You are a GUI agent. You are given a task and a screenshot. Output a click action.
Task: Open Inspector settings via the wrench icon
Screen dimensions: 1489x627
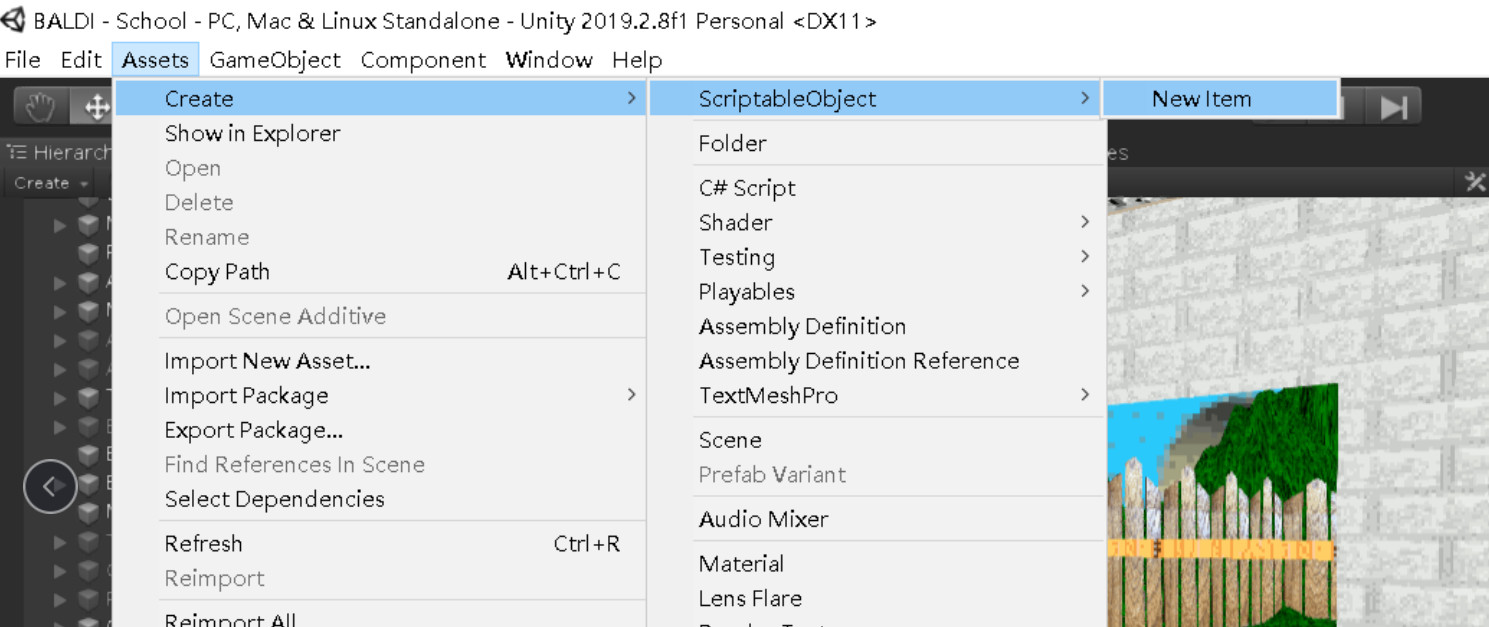[x=1476, y=183]
